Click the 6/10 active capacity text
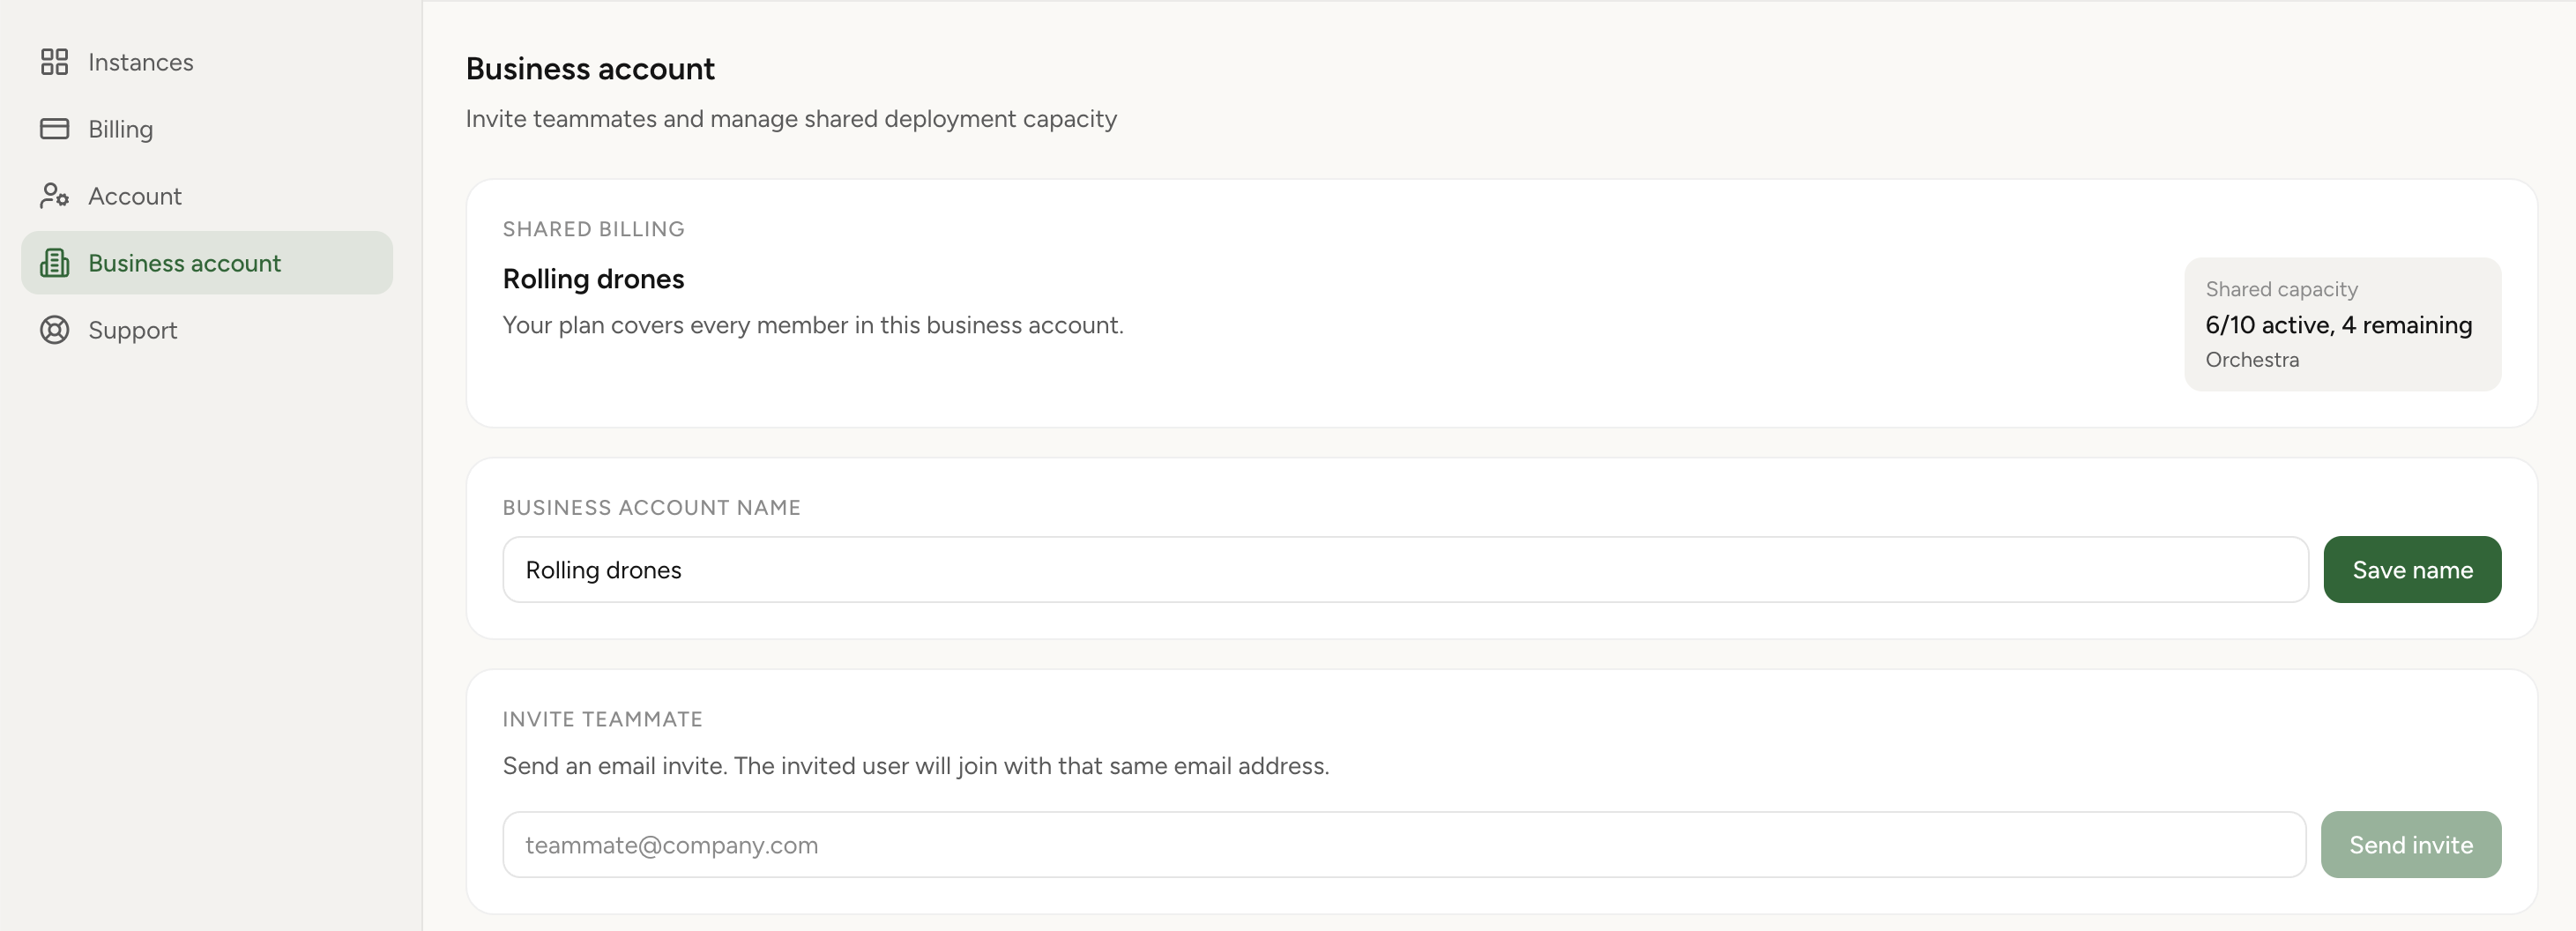Screen dimensions: 2576x931 point(2338,324)
